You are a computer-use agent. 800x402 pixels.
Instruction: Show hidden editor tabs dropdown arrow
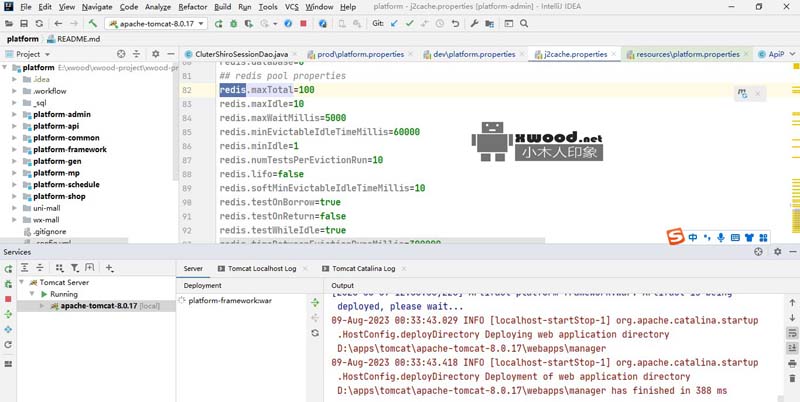coord(792,54)
